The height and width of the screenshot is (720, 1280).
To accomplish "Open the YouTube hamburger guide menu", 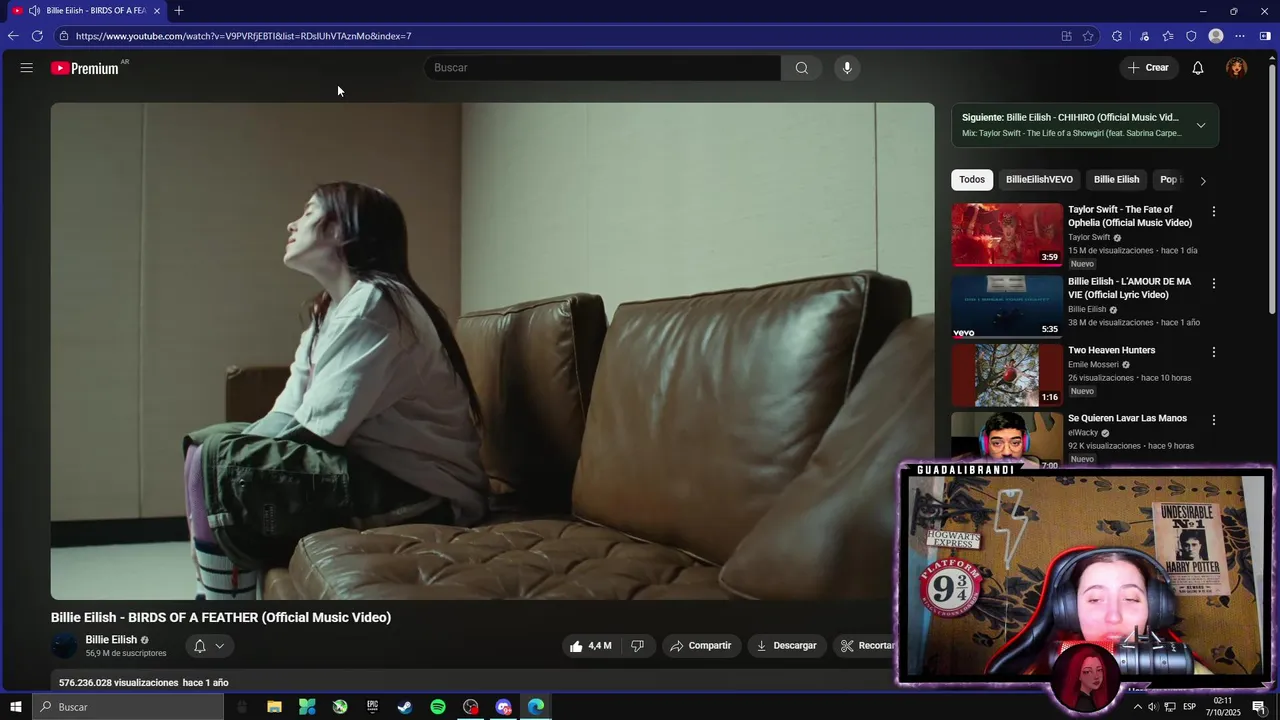I will point(26,68).
